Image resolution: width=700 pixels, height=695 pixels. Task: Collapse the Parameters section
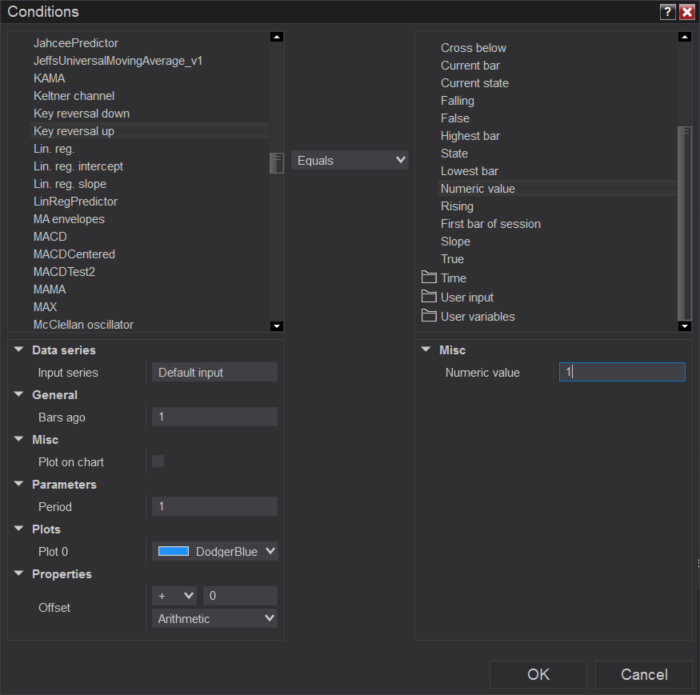(19, 483)
